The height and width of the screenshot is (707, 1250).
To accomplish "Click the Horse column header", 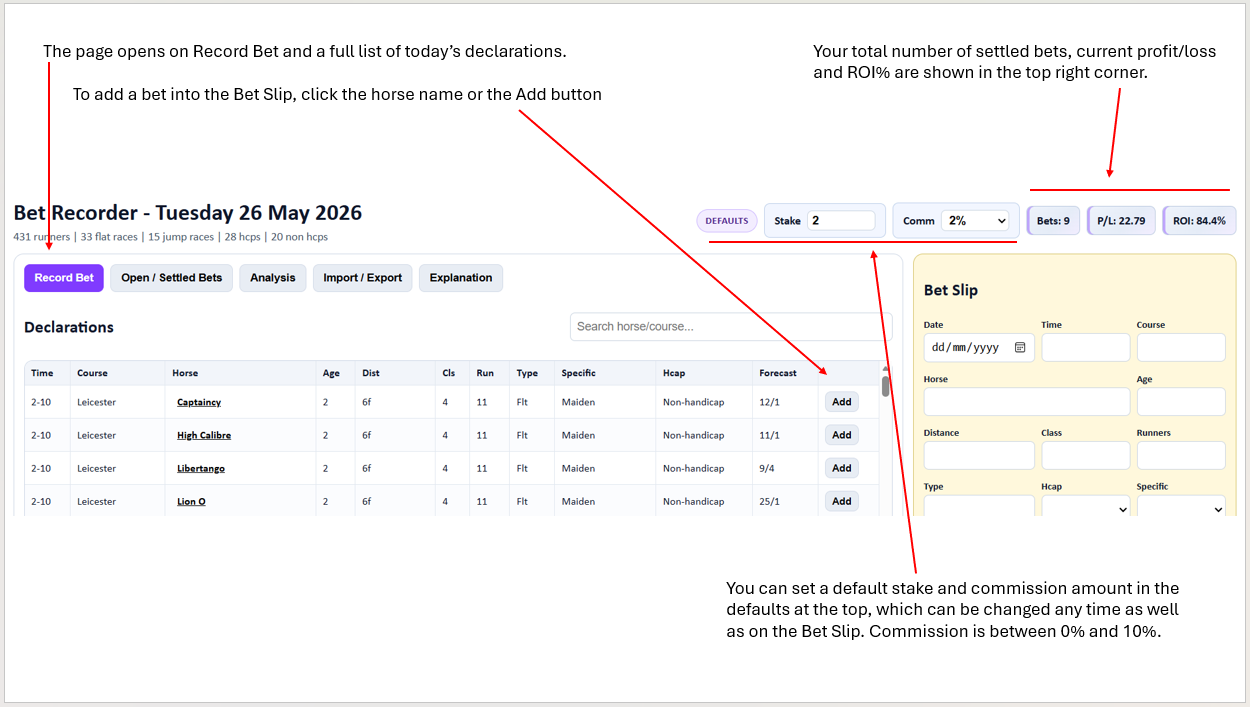I will [x=185, y=373].
